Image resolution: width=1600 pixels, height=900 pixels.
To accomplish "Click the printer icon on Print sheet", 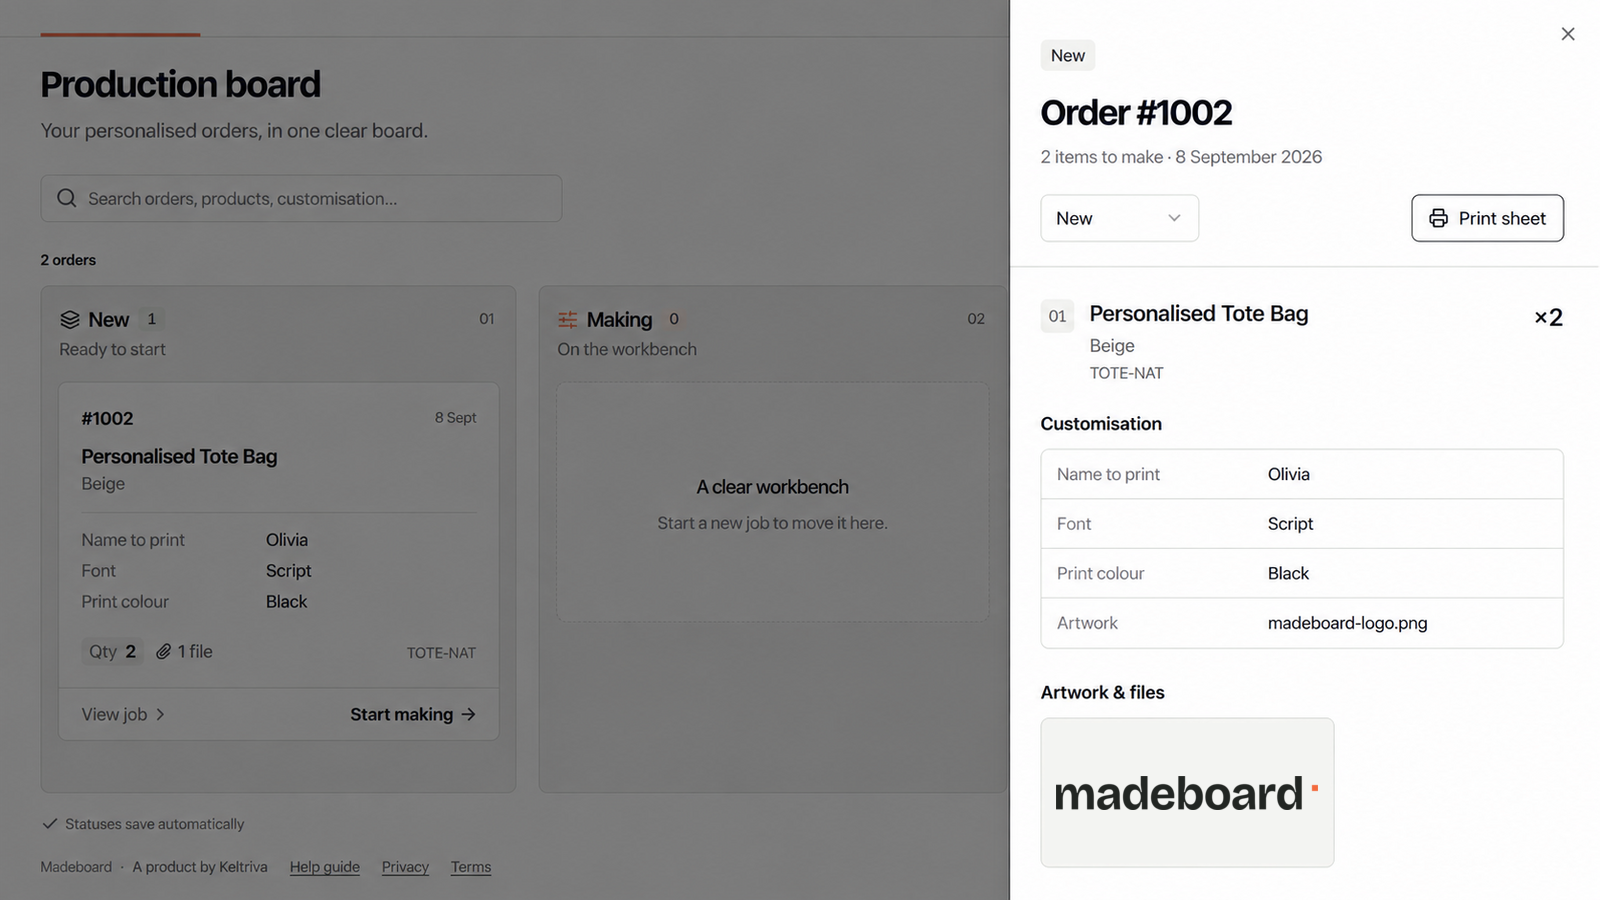I will [1438, 218].
